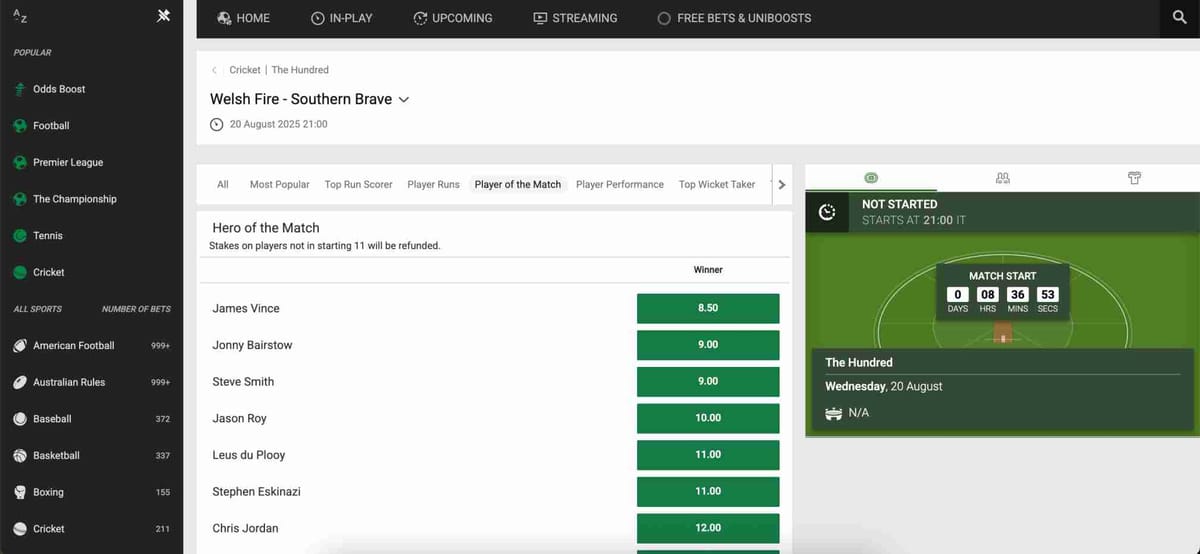1200x554 pixels.
Task: Click the Number of Bets column label
Action: (136, 309)
